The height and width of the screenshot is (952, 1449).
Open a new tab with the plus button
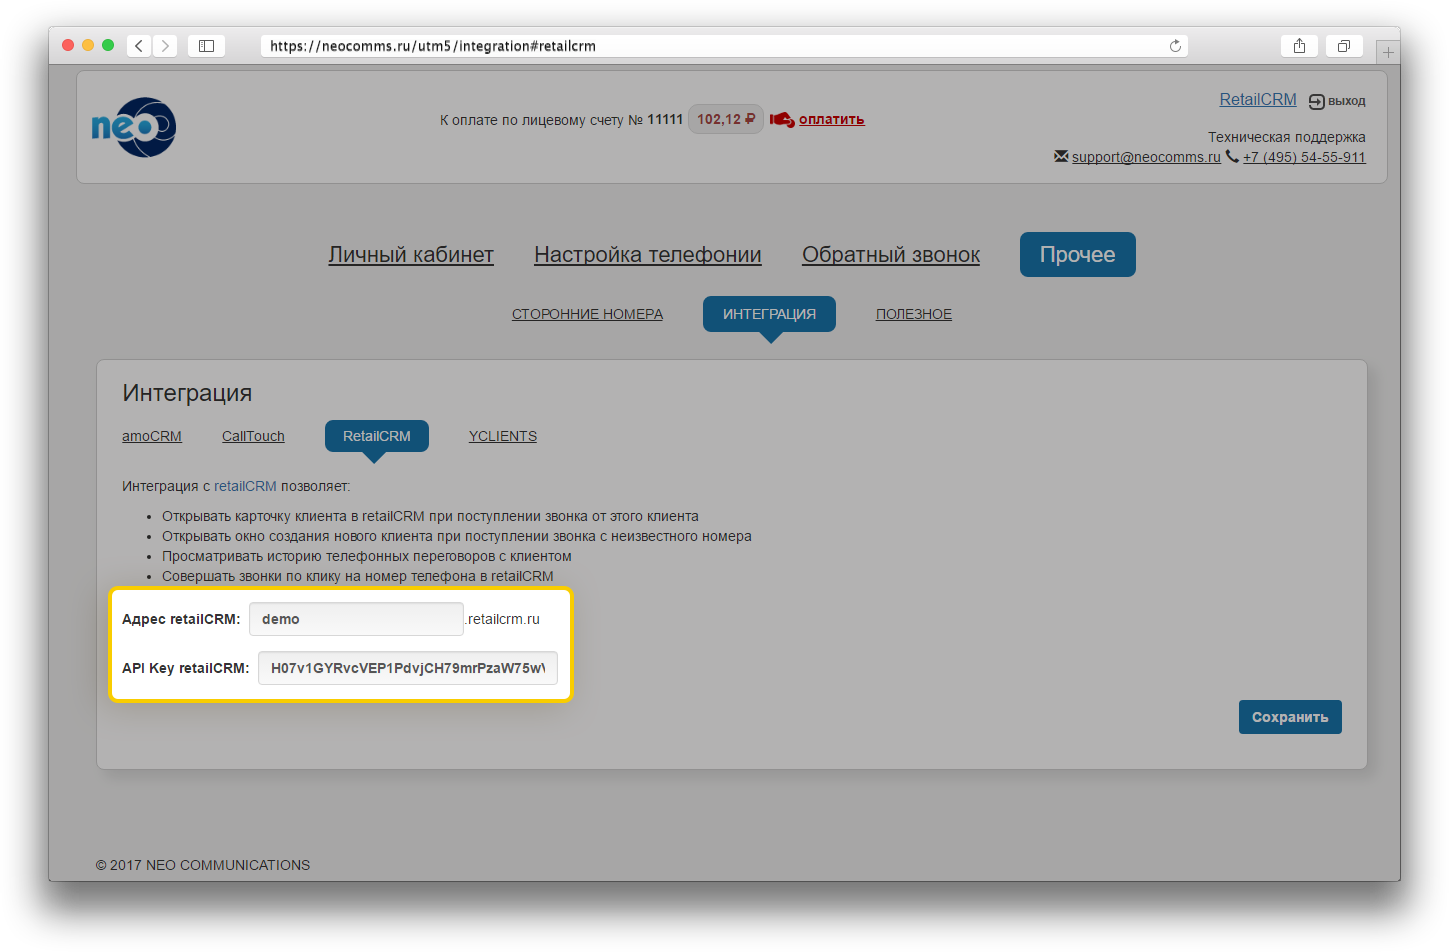[x=1387, y=52]
